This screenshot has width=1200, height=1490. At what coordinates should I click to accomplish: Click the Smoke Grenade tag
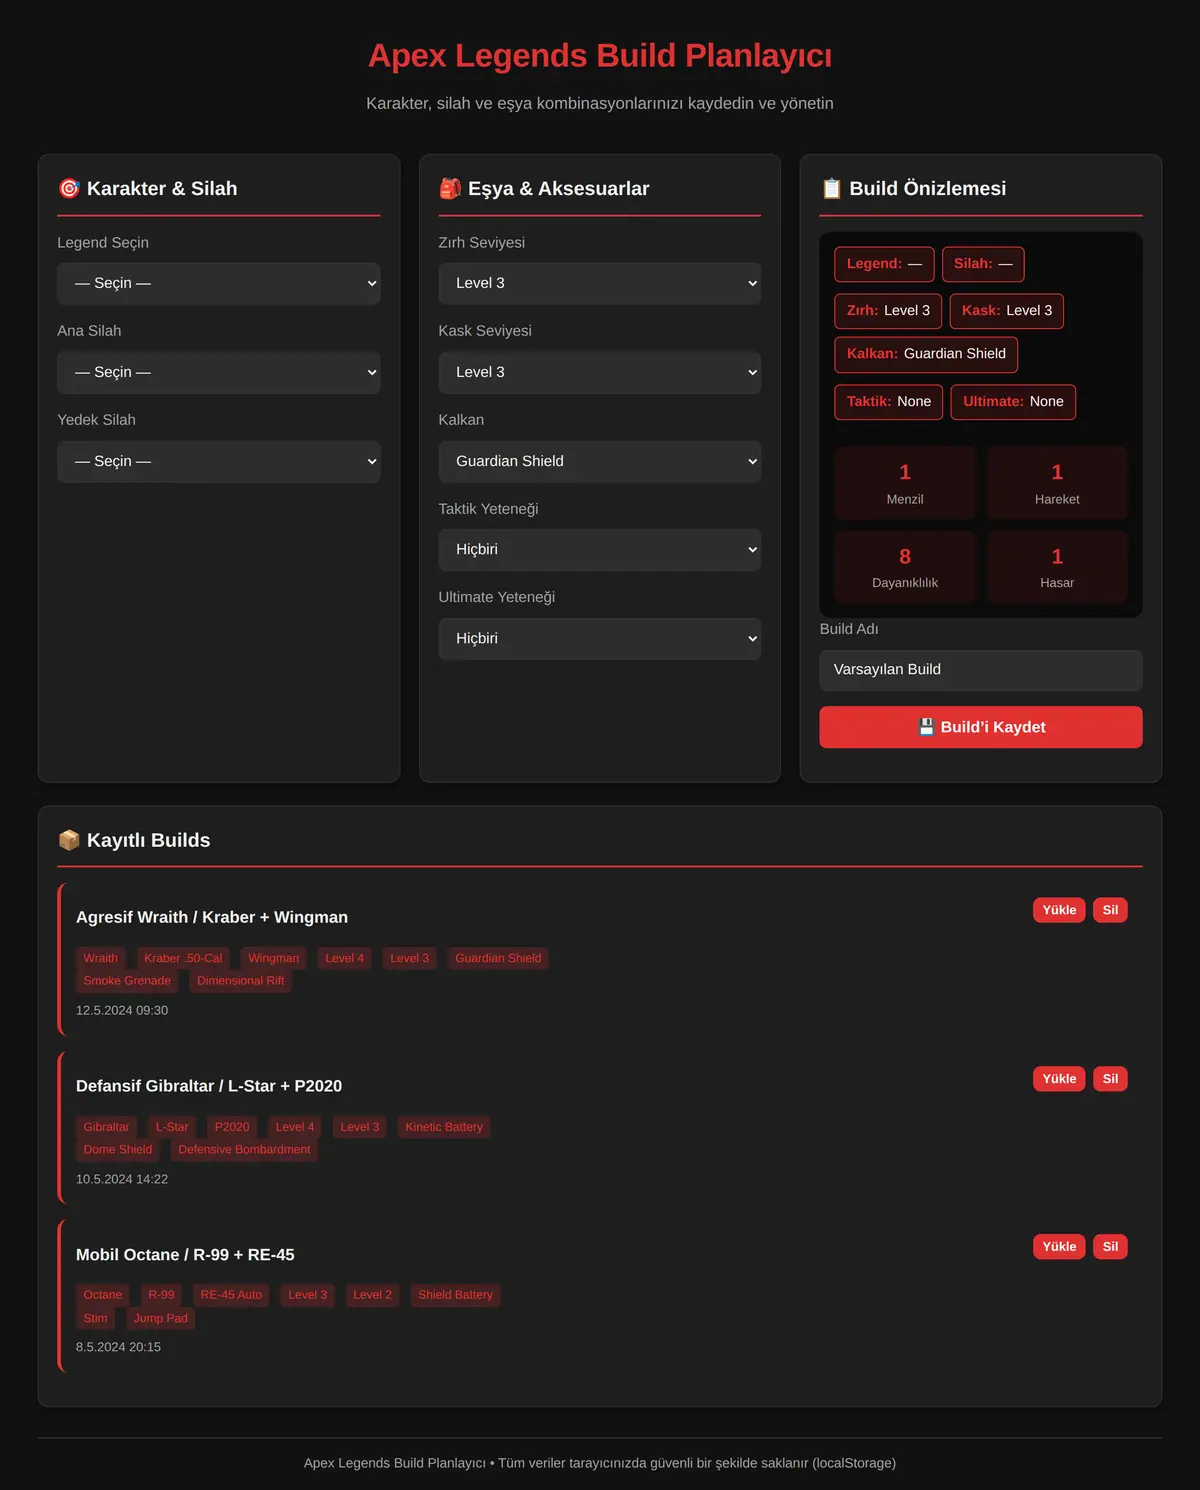127,981
